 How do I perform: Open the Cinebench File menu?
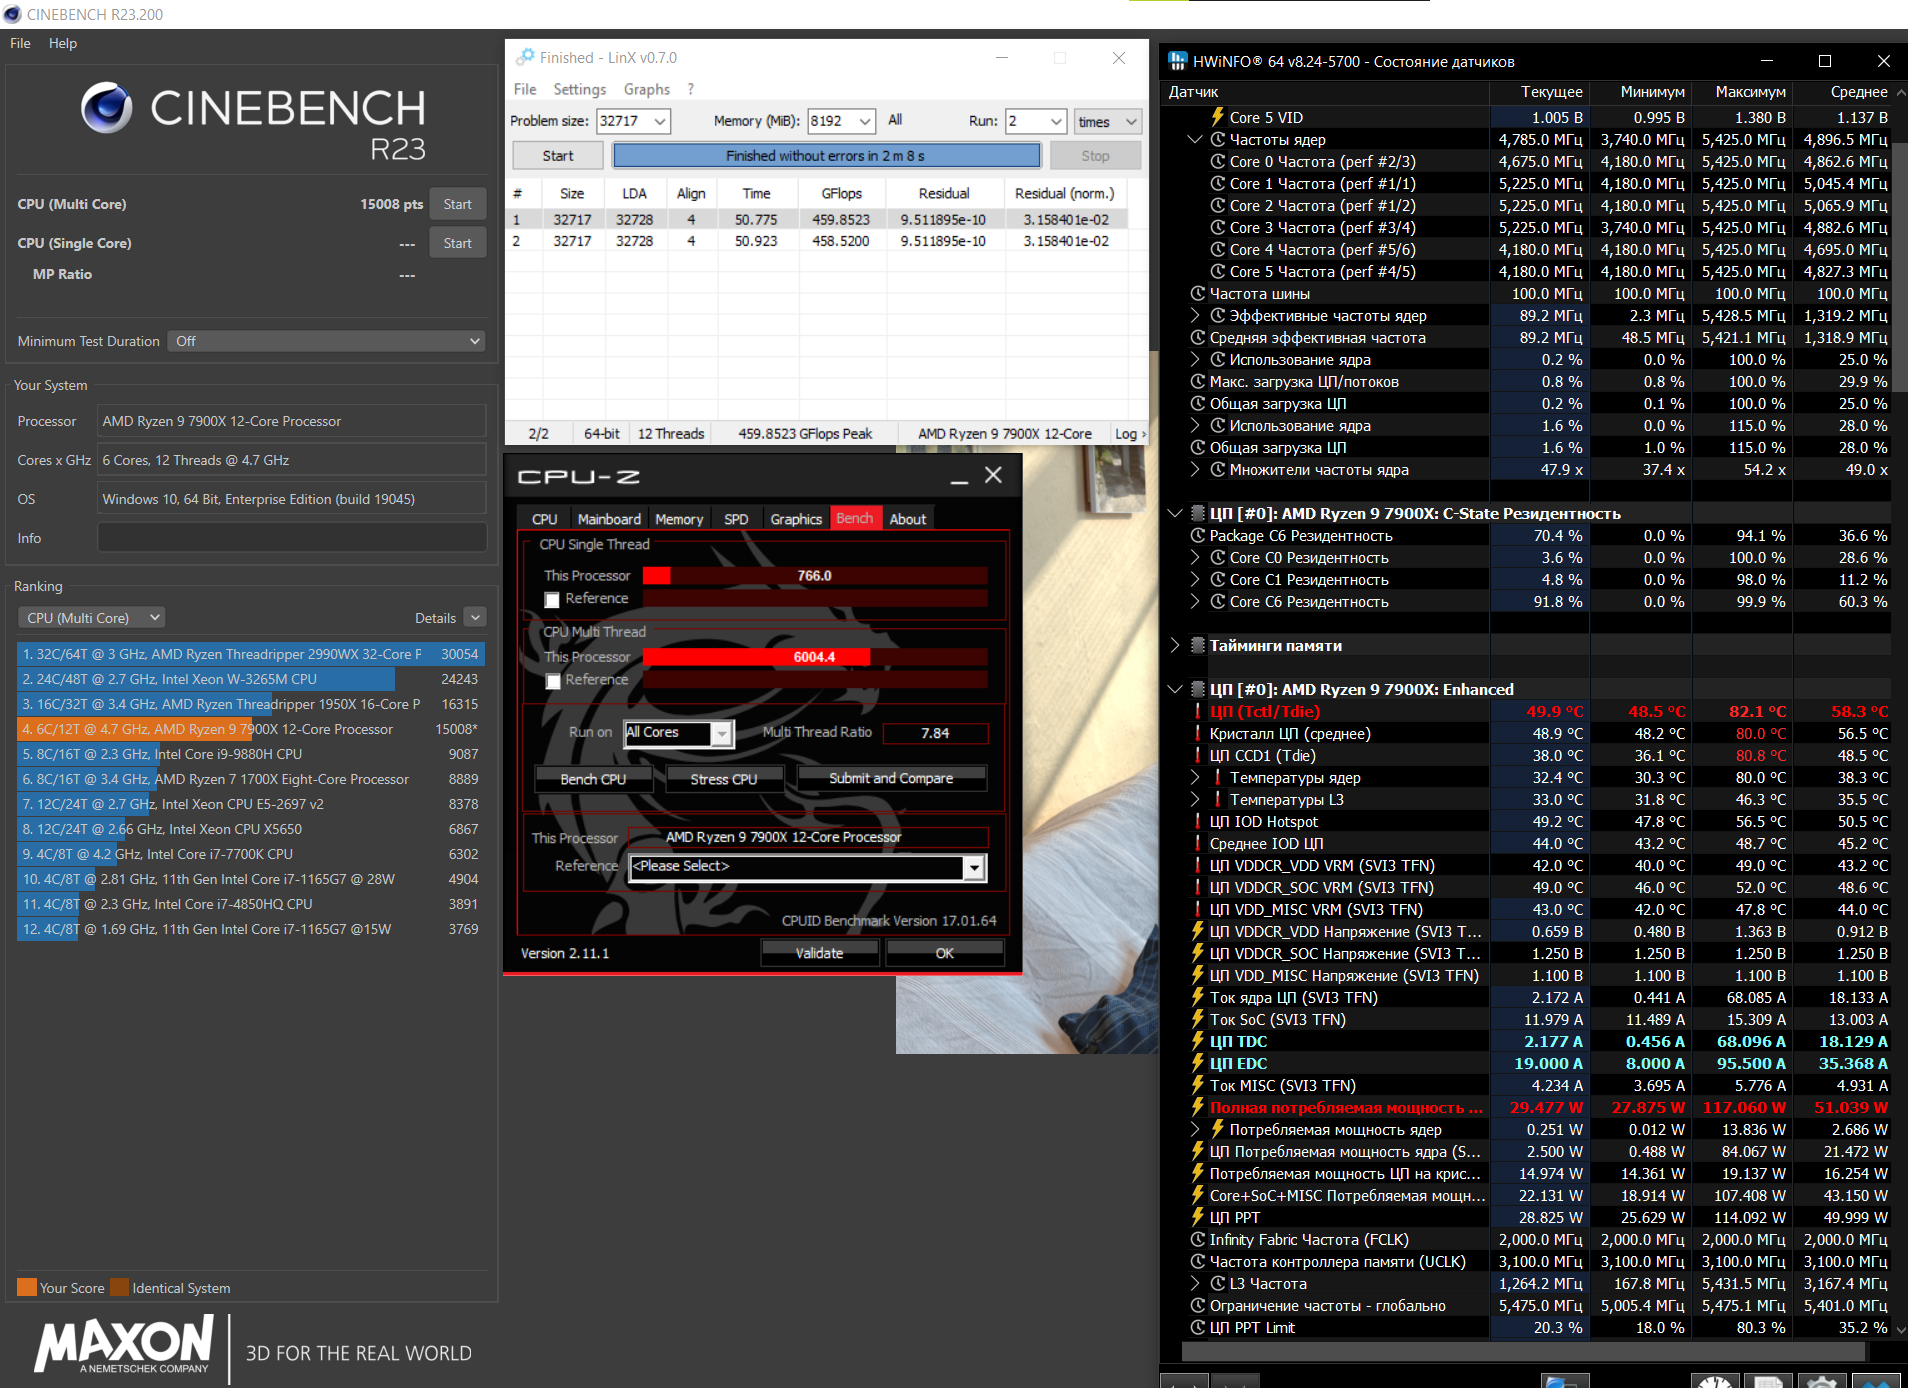[20, 43]
